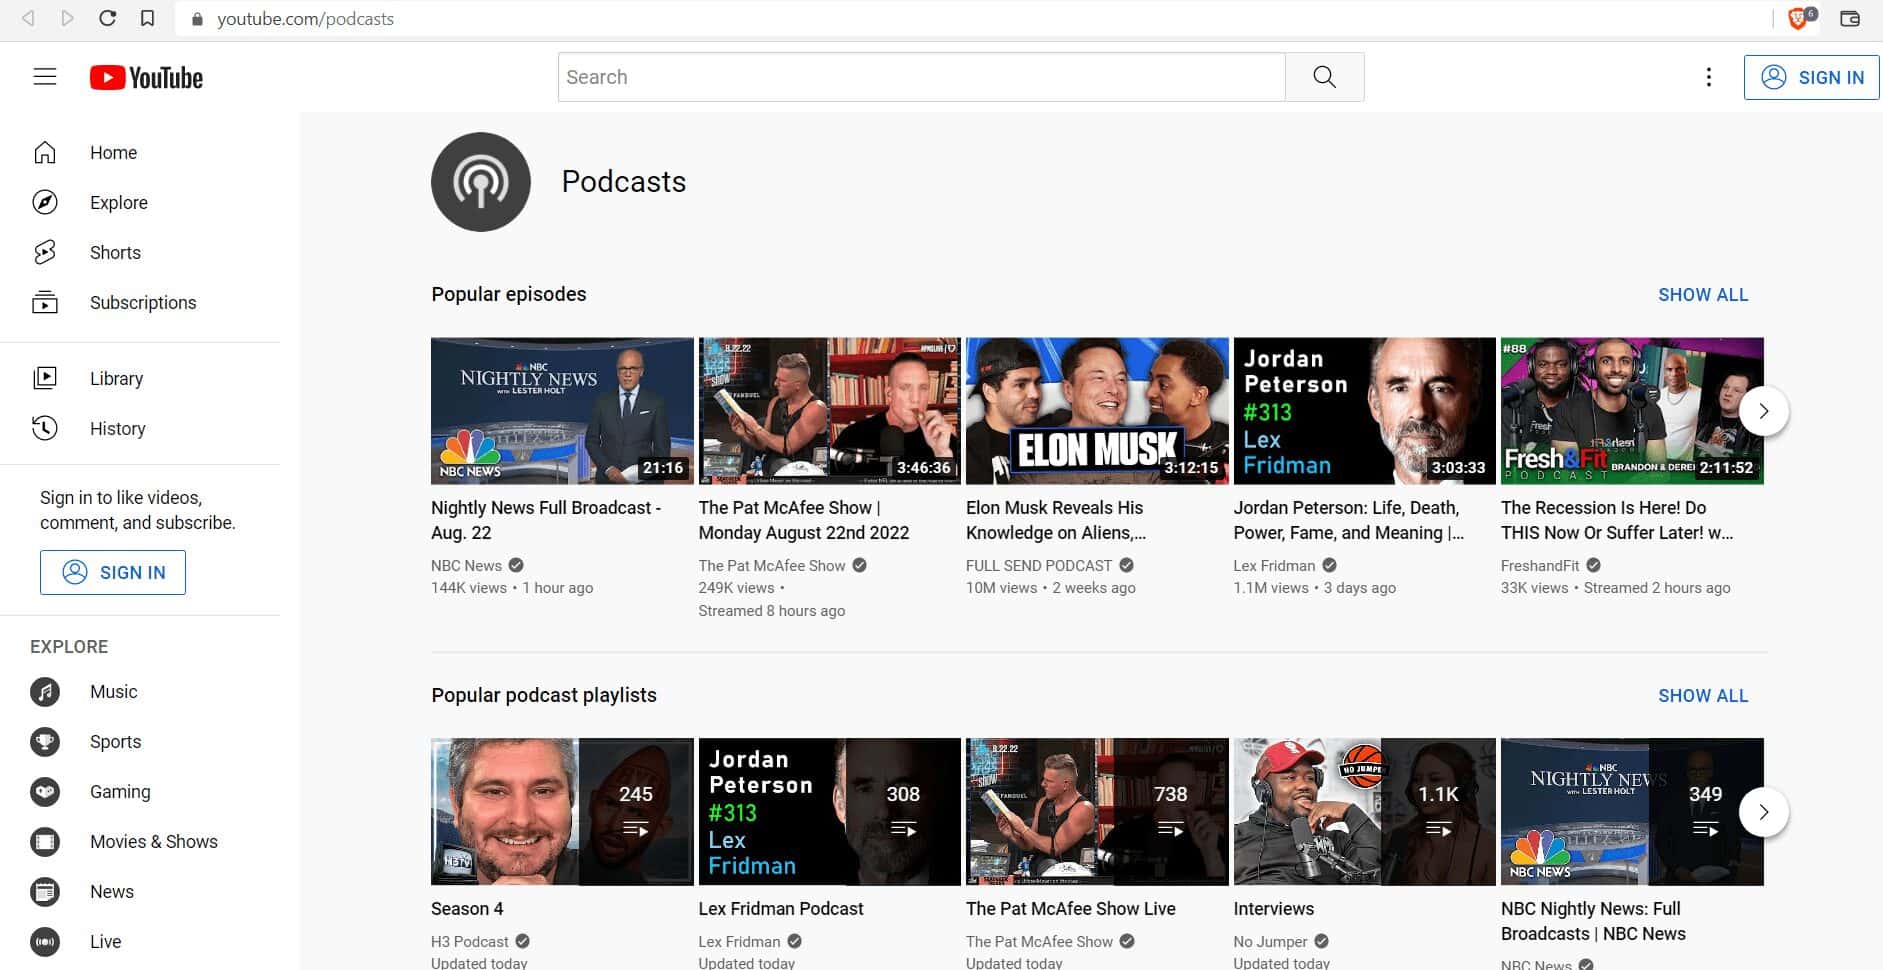Open the browser wallet icon

[1850, 18]
